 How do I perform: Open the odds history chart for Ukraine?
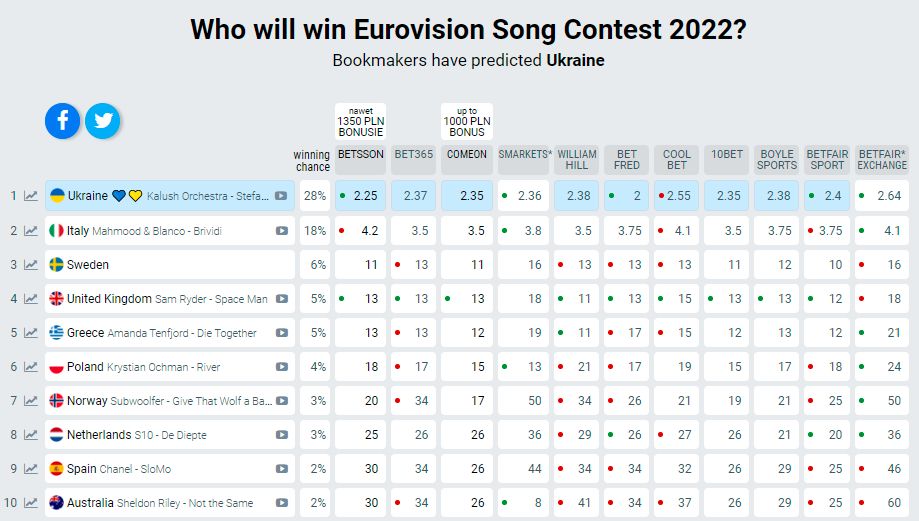31,196
